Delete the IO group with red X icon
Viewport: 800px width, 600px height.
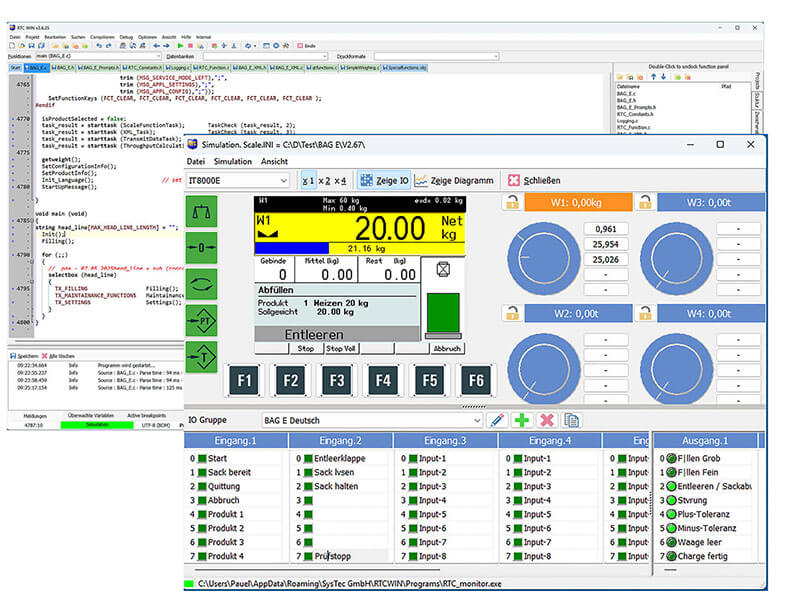click(546, 420)
